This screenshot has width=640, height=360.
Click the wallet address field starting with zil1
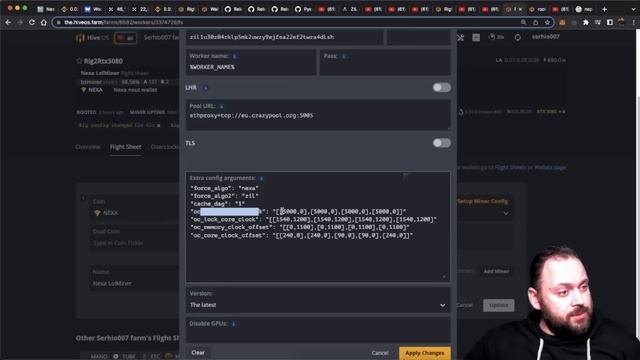point(284,37)
